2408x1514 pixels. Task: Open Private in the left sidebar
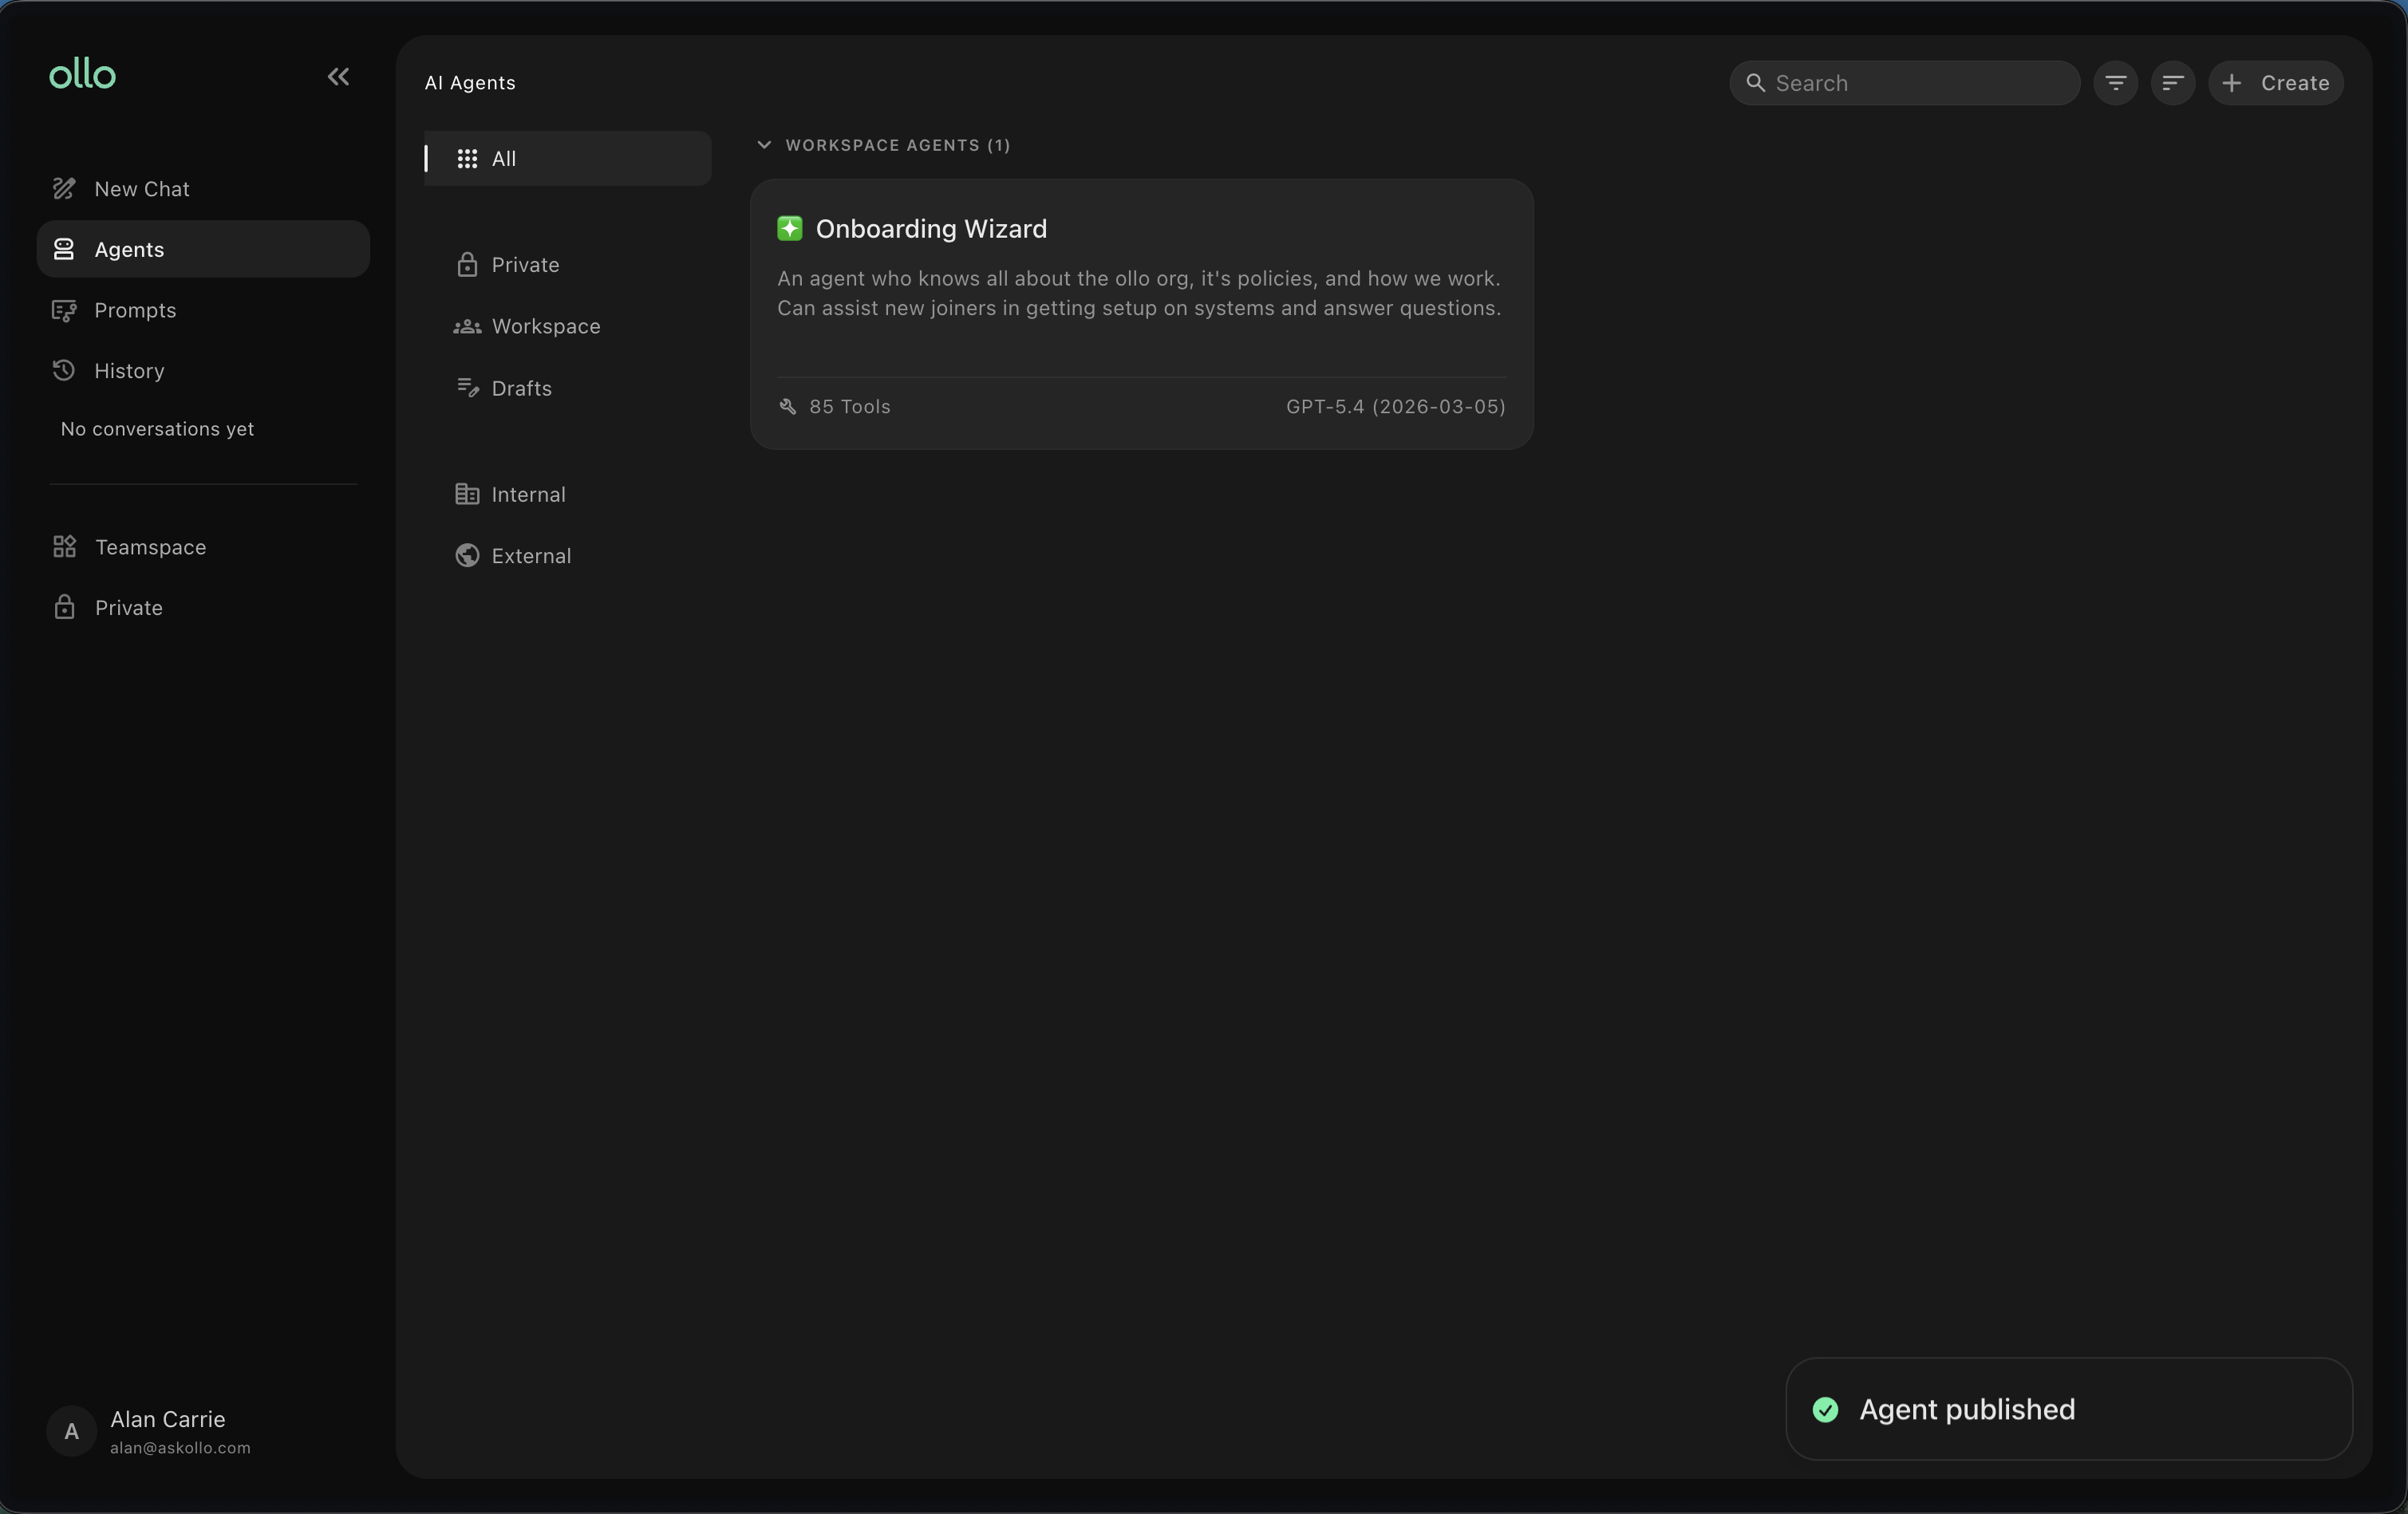tap(203, 608)
